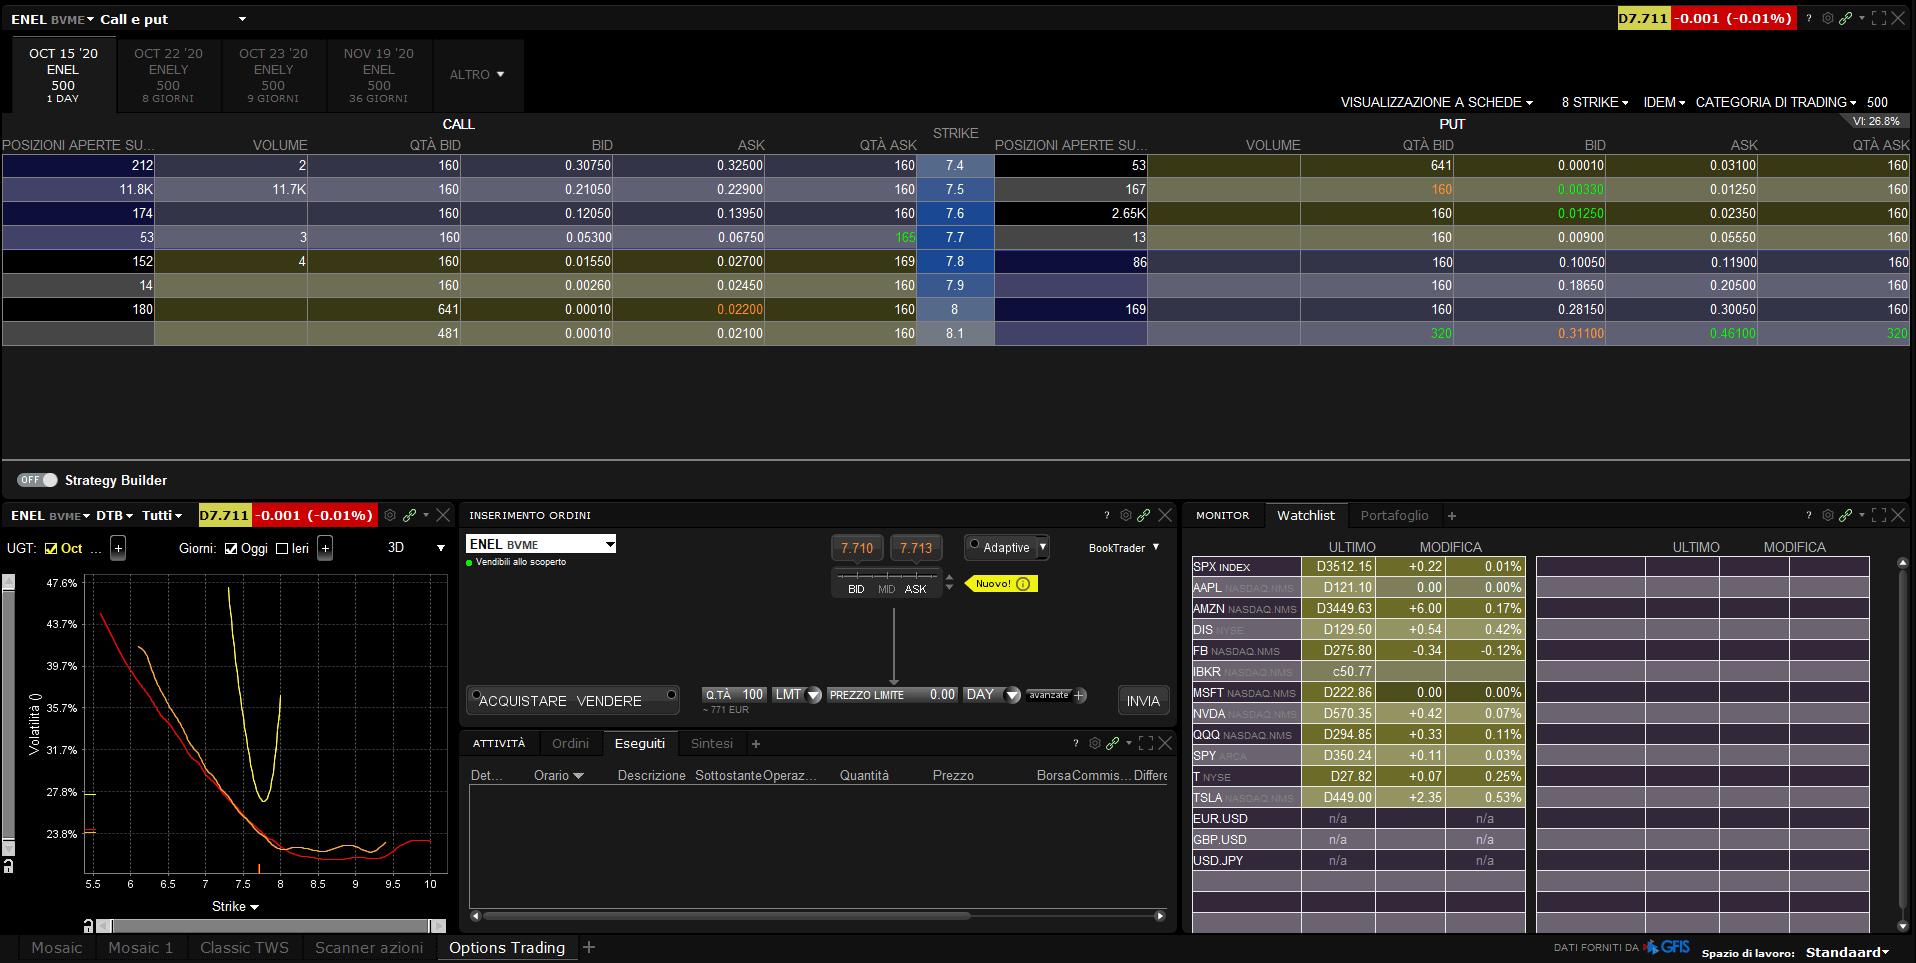Click the Attività panel link icon
This screenshot has height=963, width=1916.
click(1112, 743)
